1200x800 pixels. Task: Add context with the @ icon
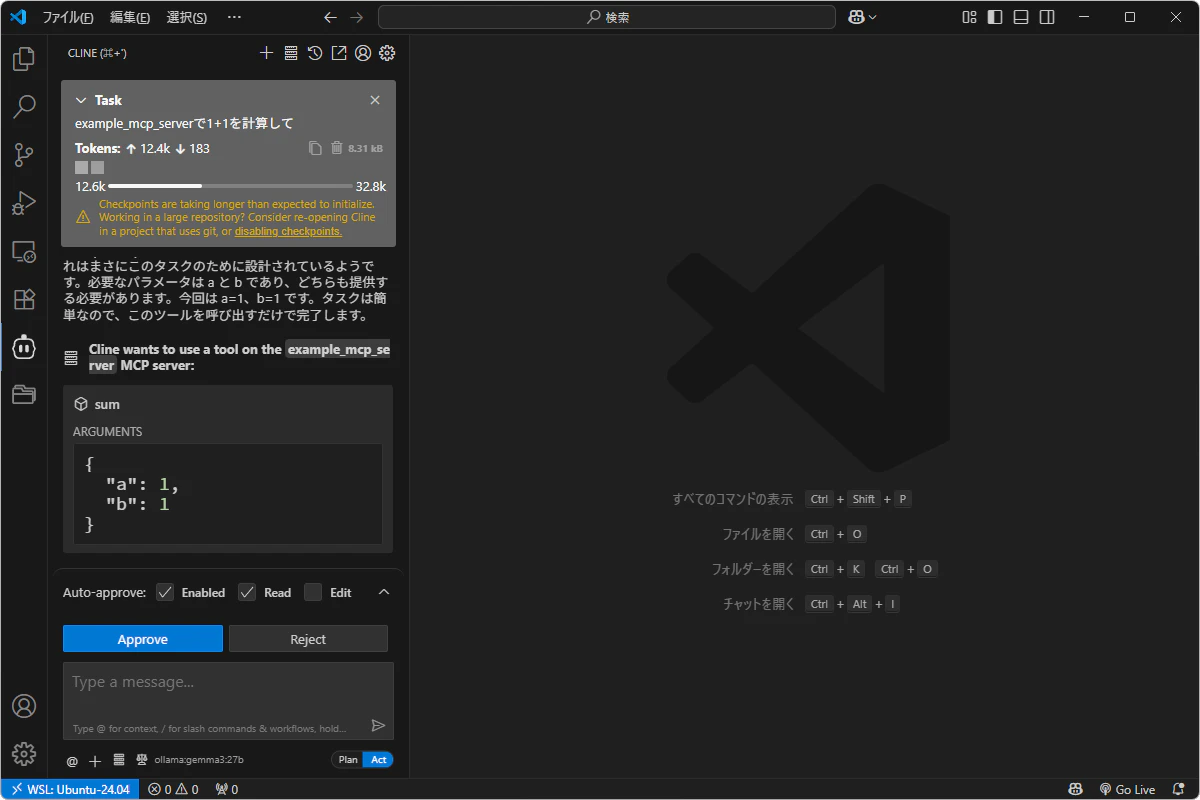coord(72,761)
